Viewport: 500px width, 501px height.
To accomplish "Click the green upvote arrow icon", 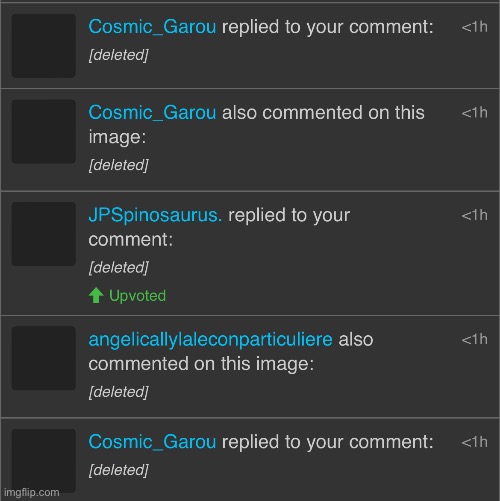I will (96, 295).
